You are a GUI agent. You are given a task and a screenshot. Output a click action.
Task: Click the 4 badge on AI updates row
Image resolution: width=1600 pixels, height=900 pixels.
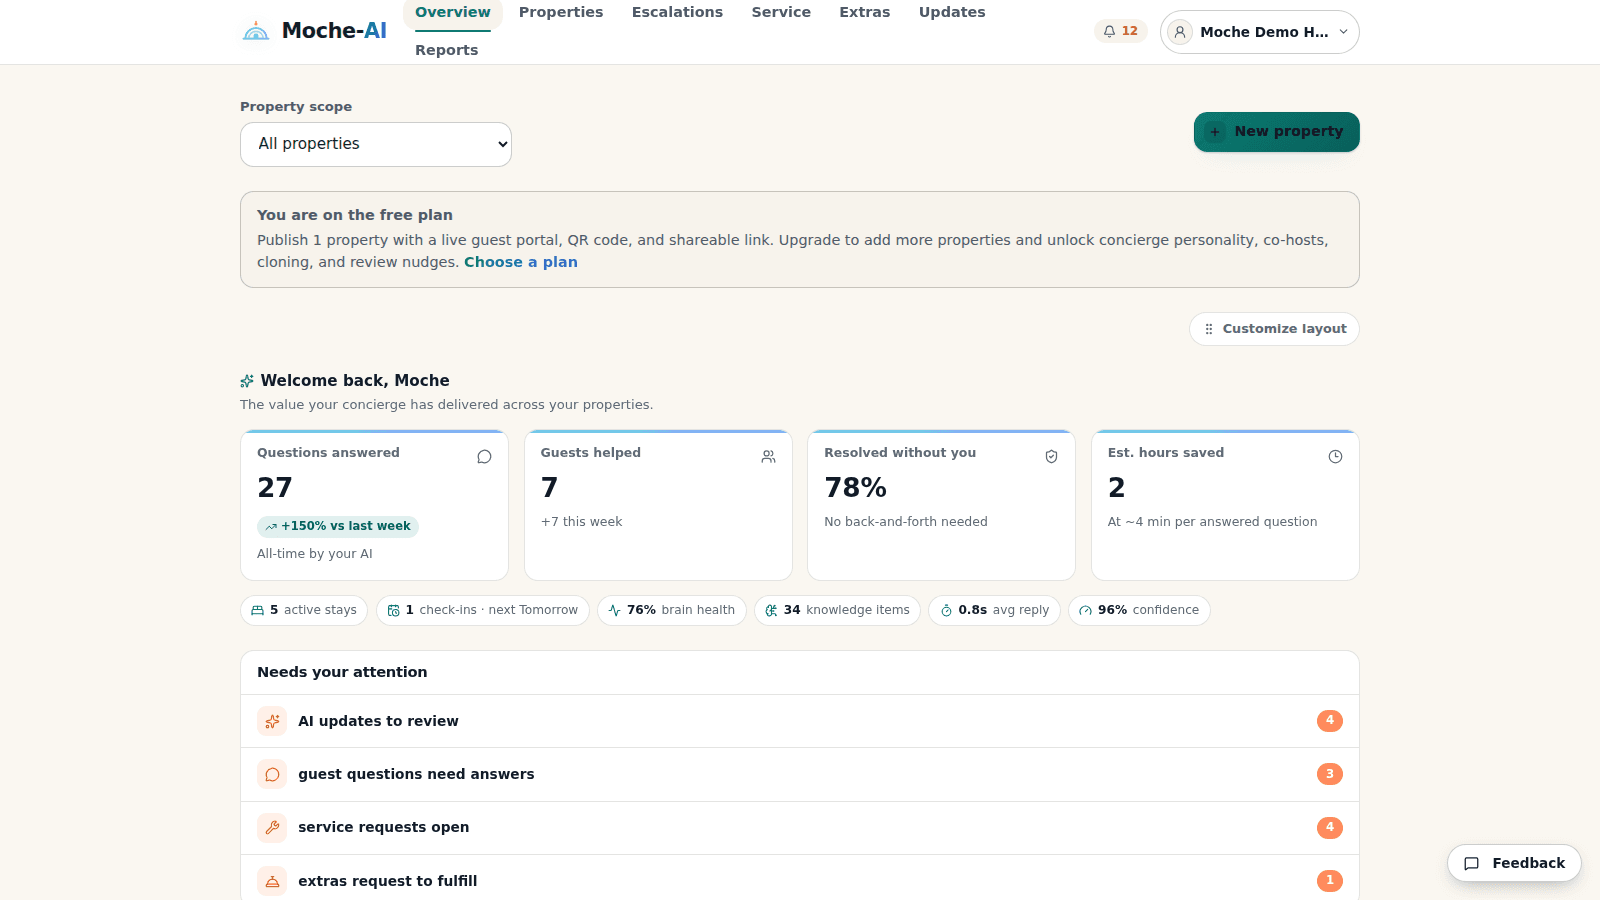point(1330,721)
